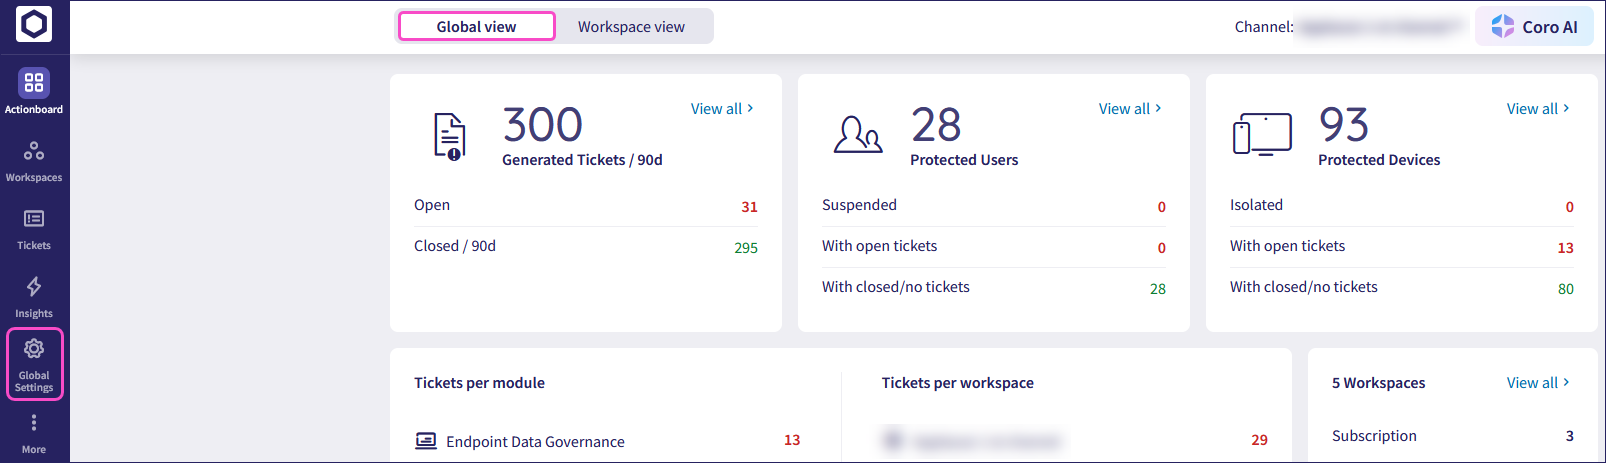View all protected users
This screenshot has height=463, width=1606.
[1129, 109]
